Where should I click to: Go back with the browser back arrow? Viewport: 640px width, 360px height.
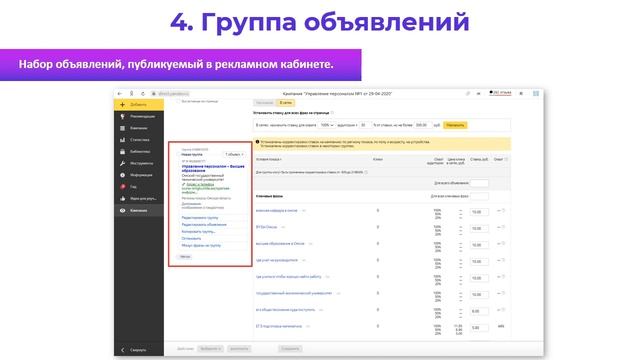coord(120,93)
